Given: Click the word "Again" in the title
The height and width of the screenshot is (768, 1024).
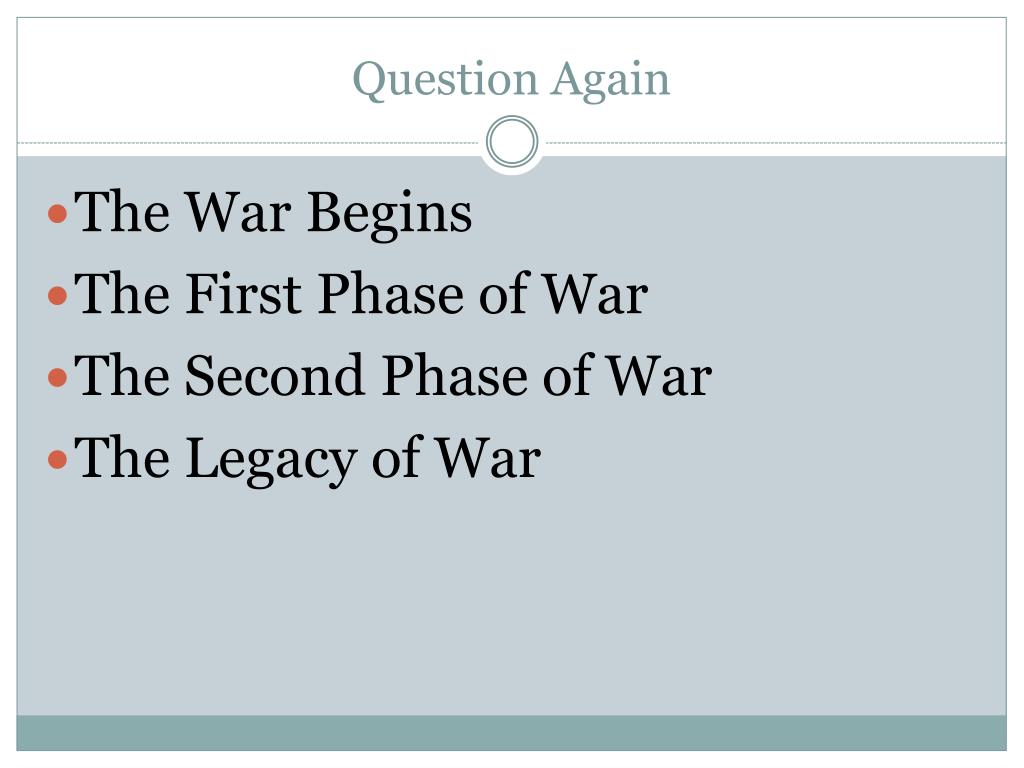Looking at the screenshot, I should 611,81.
